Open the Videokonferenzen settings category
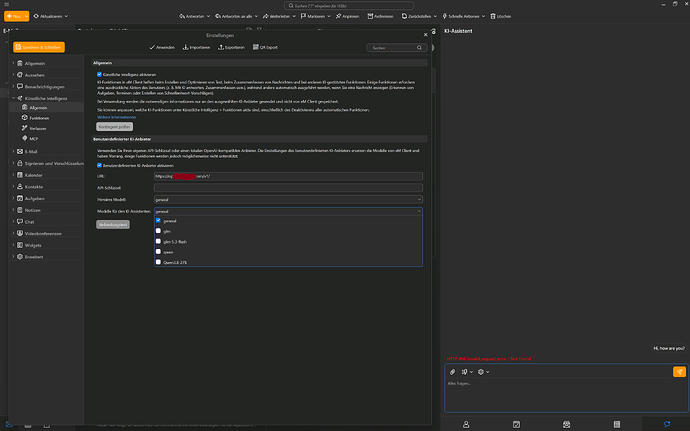The width and height of the screenshot is (690, 431). [x=43, y=233]
